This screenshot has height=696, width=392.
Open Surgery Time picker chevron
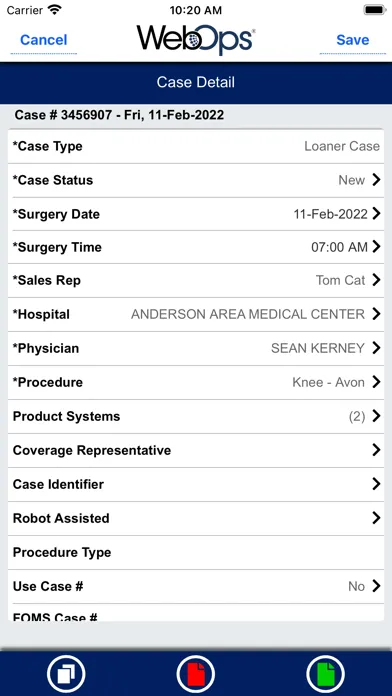(376, 246)
